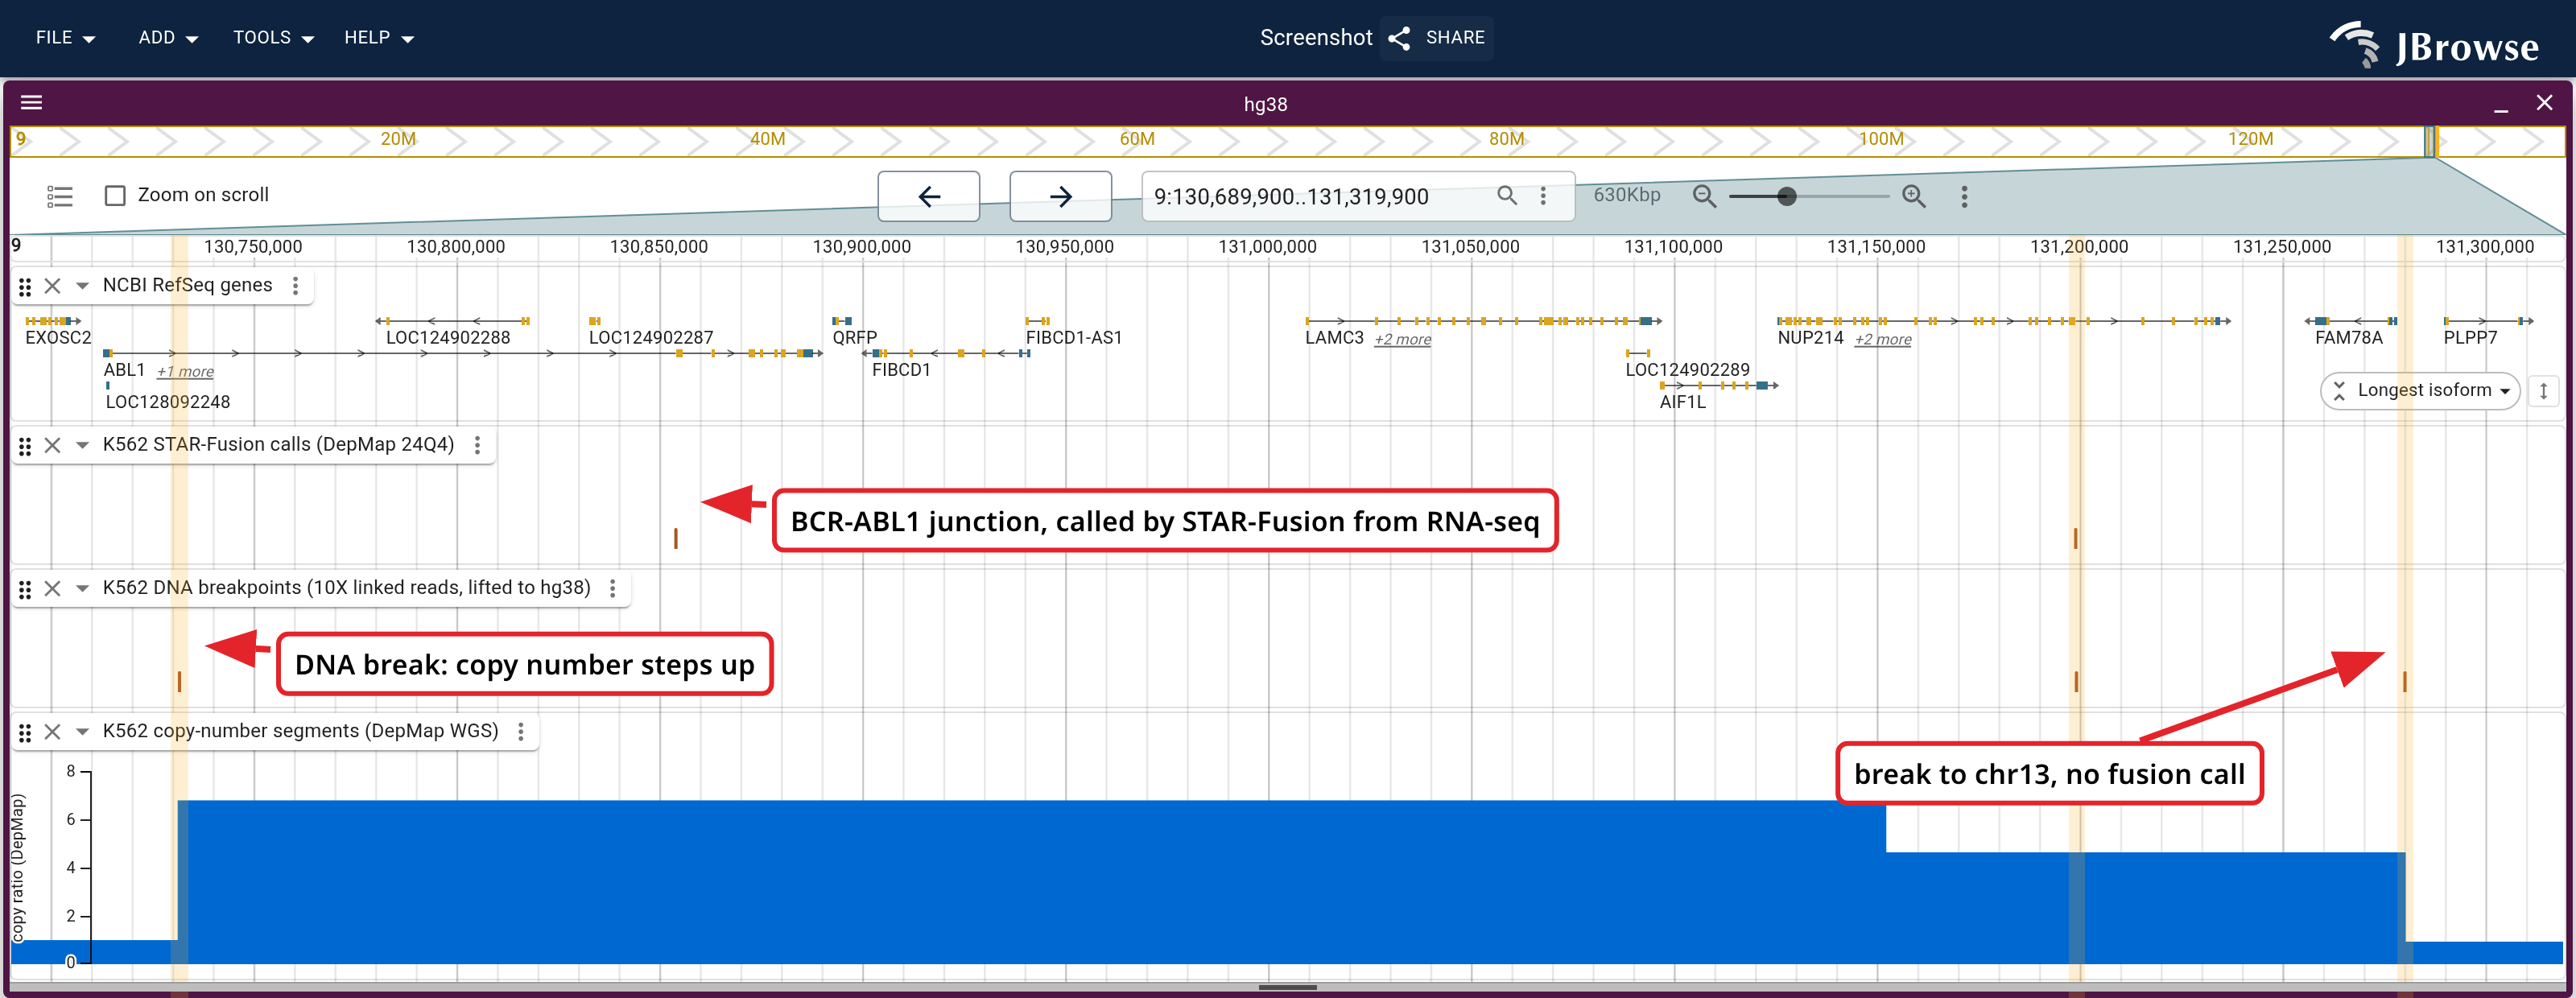Open the view hamburger menu
The height and width of the screenshot is (998, 2576).
coord(31,102)
